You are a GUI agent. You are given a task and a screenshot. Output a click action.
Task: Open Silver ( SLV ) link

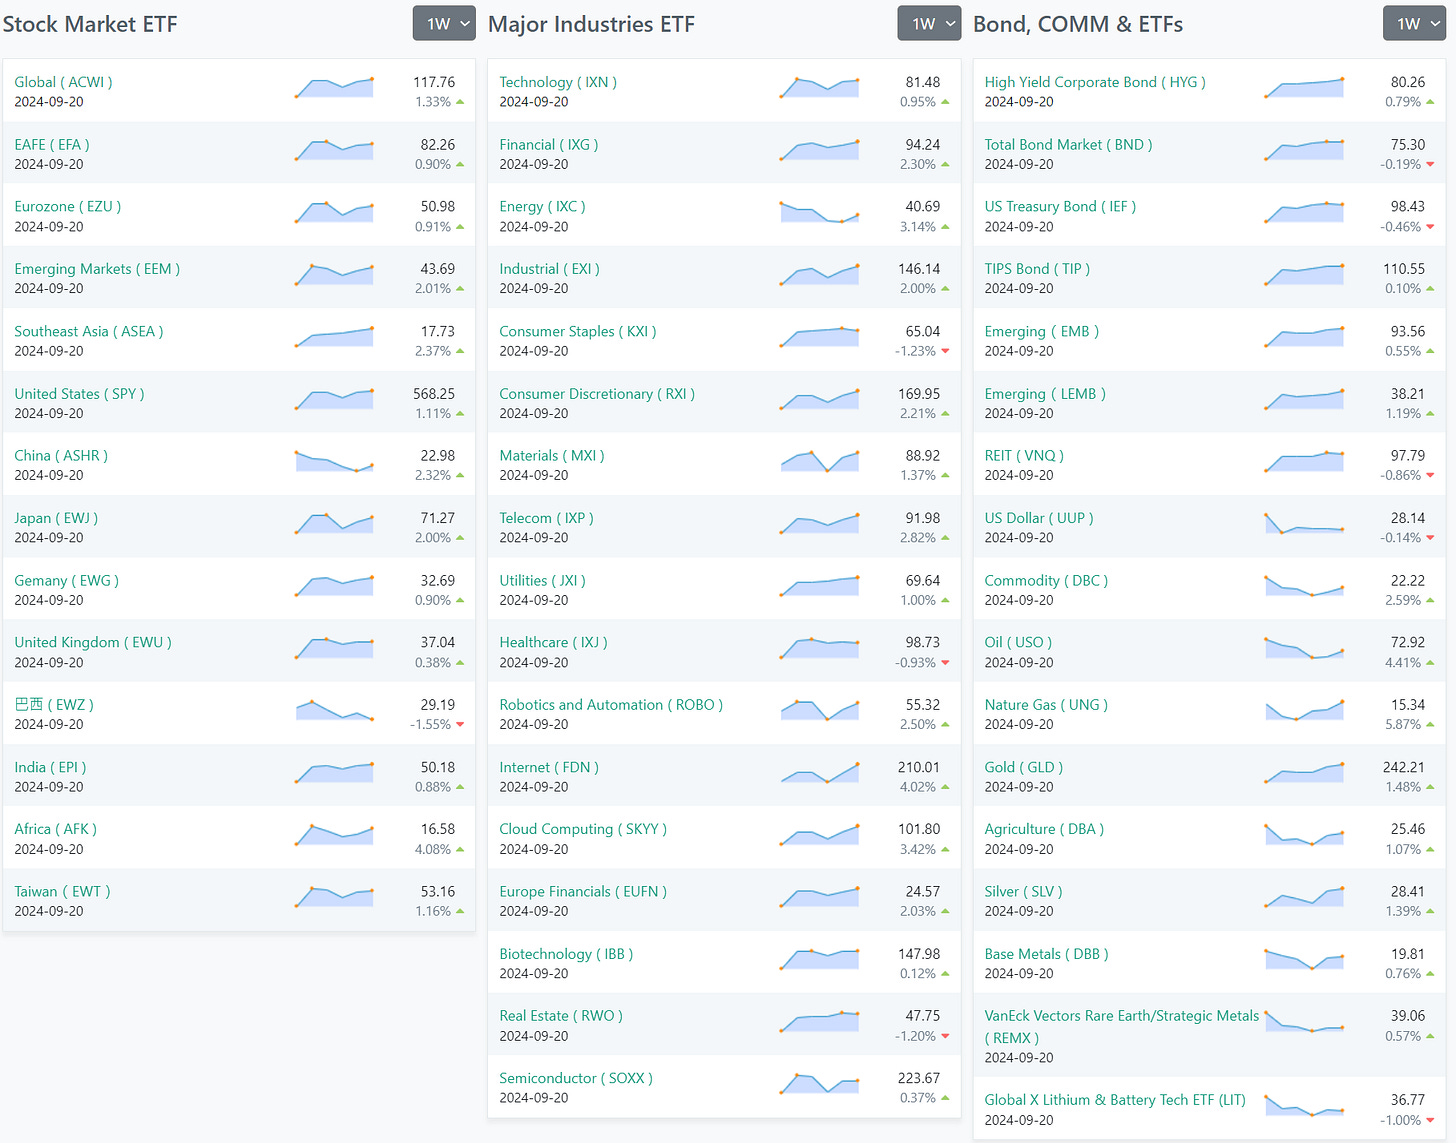point(1023,891)
